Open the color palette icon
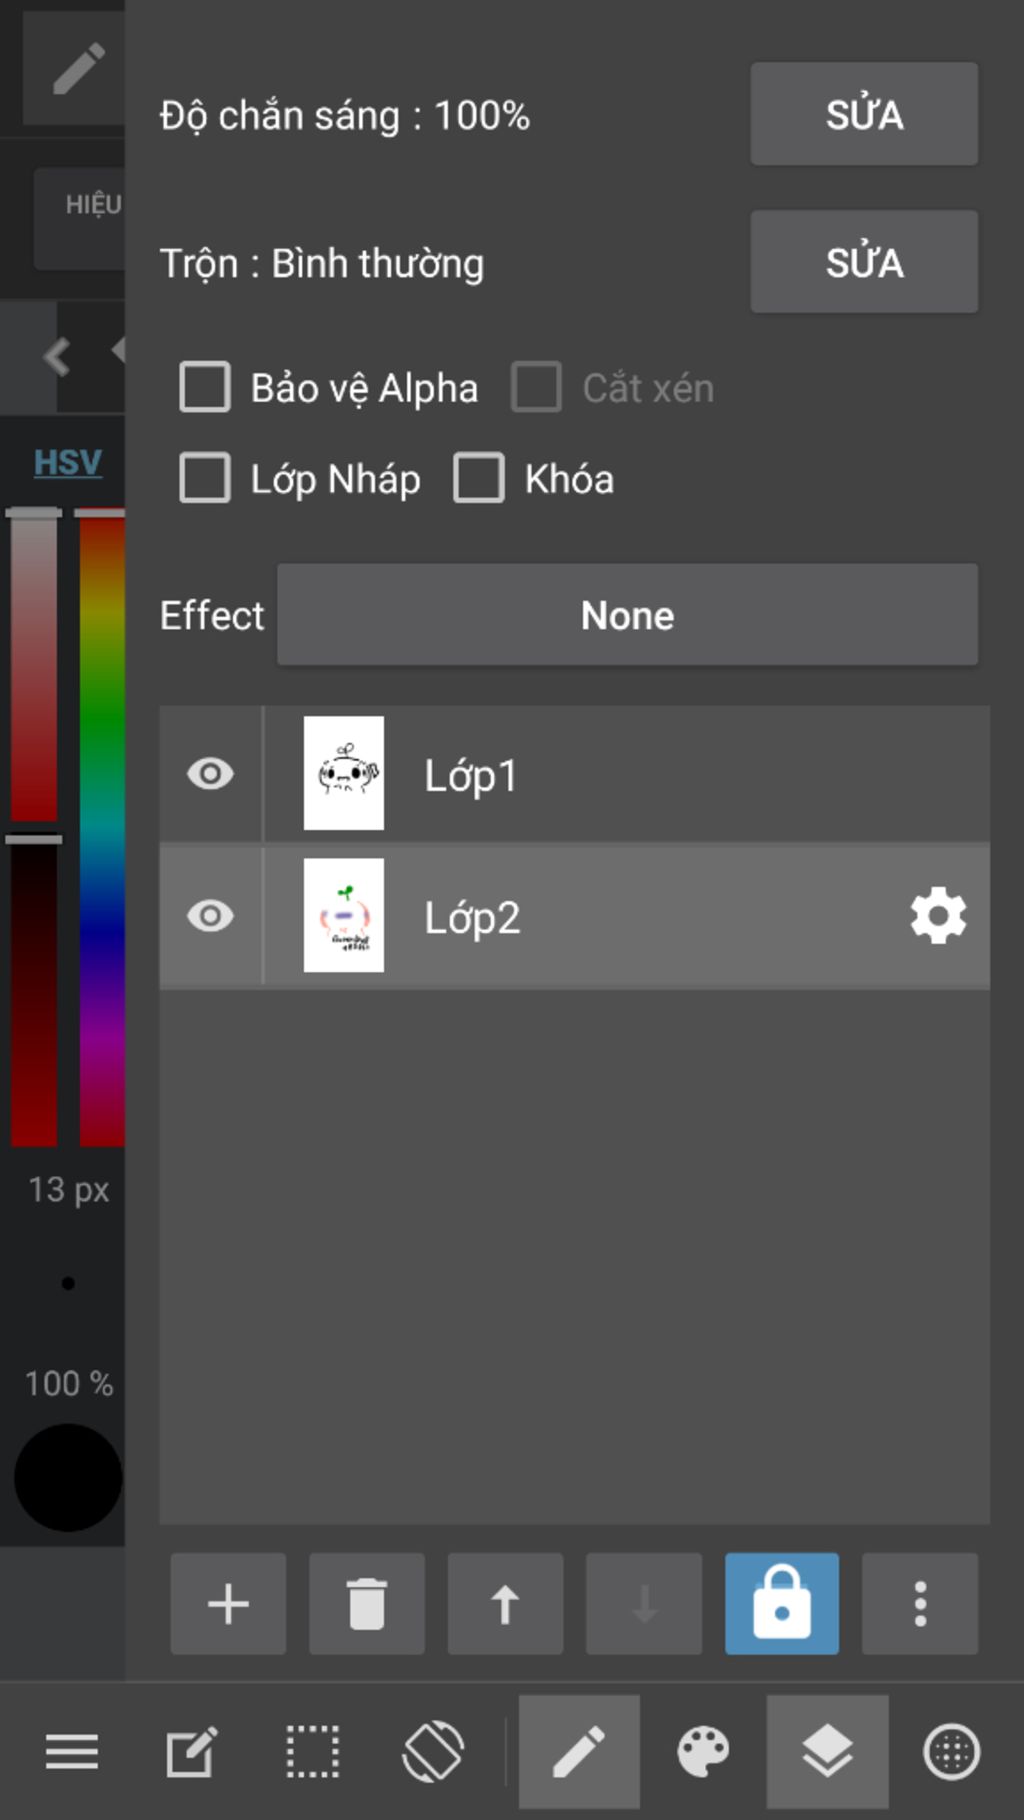The width and height of the screenshot is (1024, 1820). (x=703, y=1752)
